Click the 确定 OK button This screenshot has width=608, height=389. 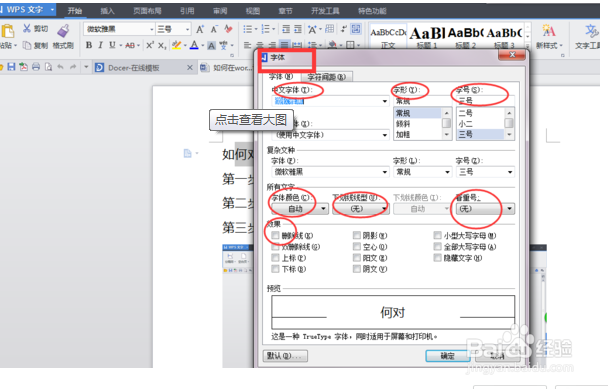click(x=448, y=356)
